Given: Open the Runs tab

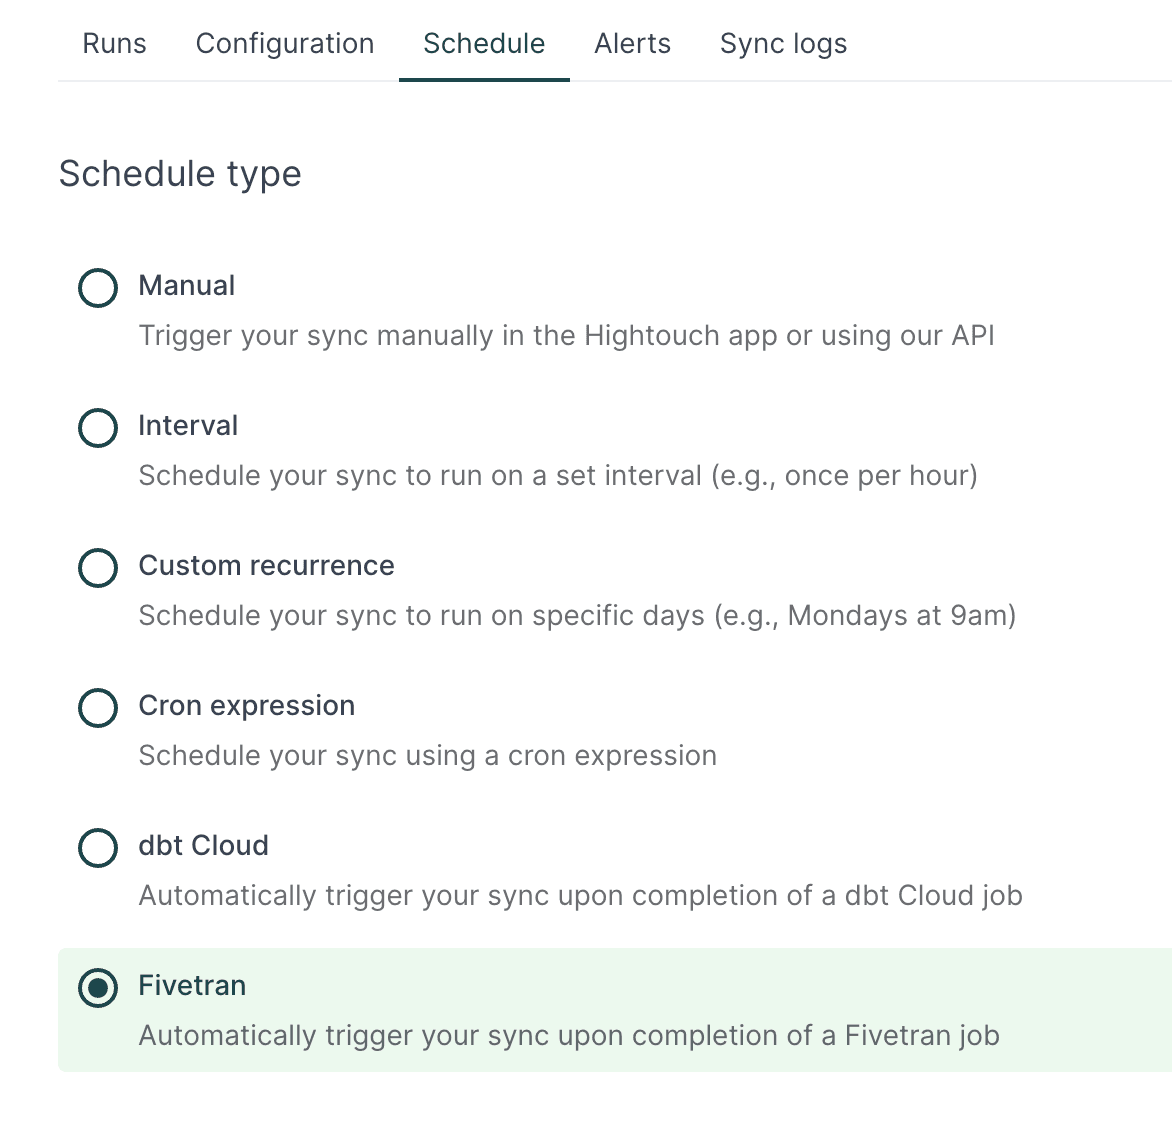Looking at the screenshot, I should [x=114, y=44].
